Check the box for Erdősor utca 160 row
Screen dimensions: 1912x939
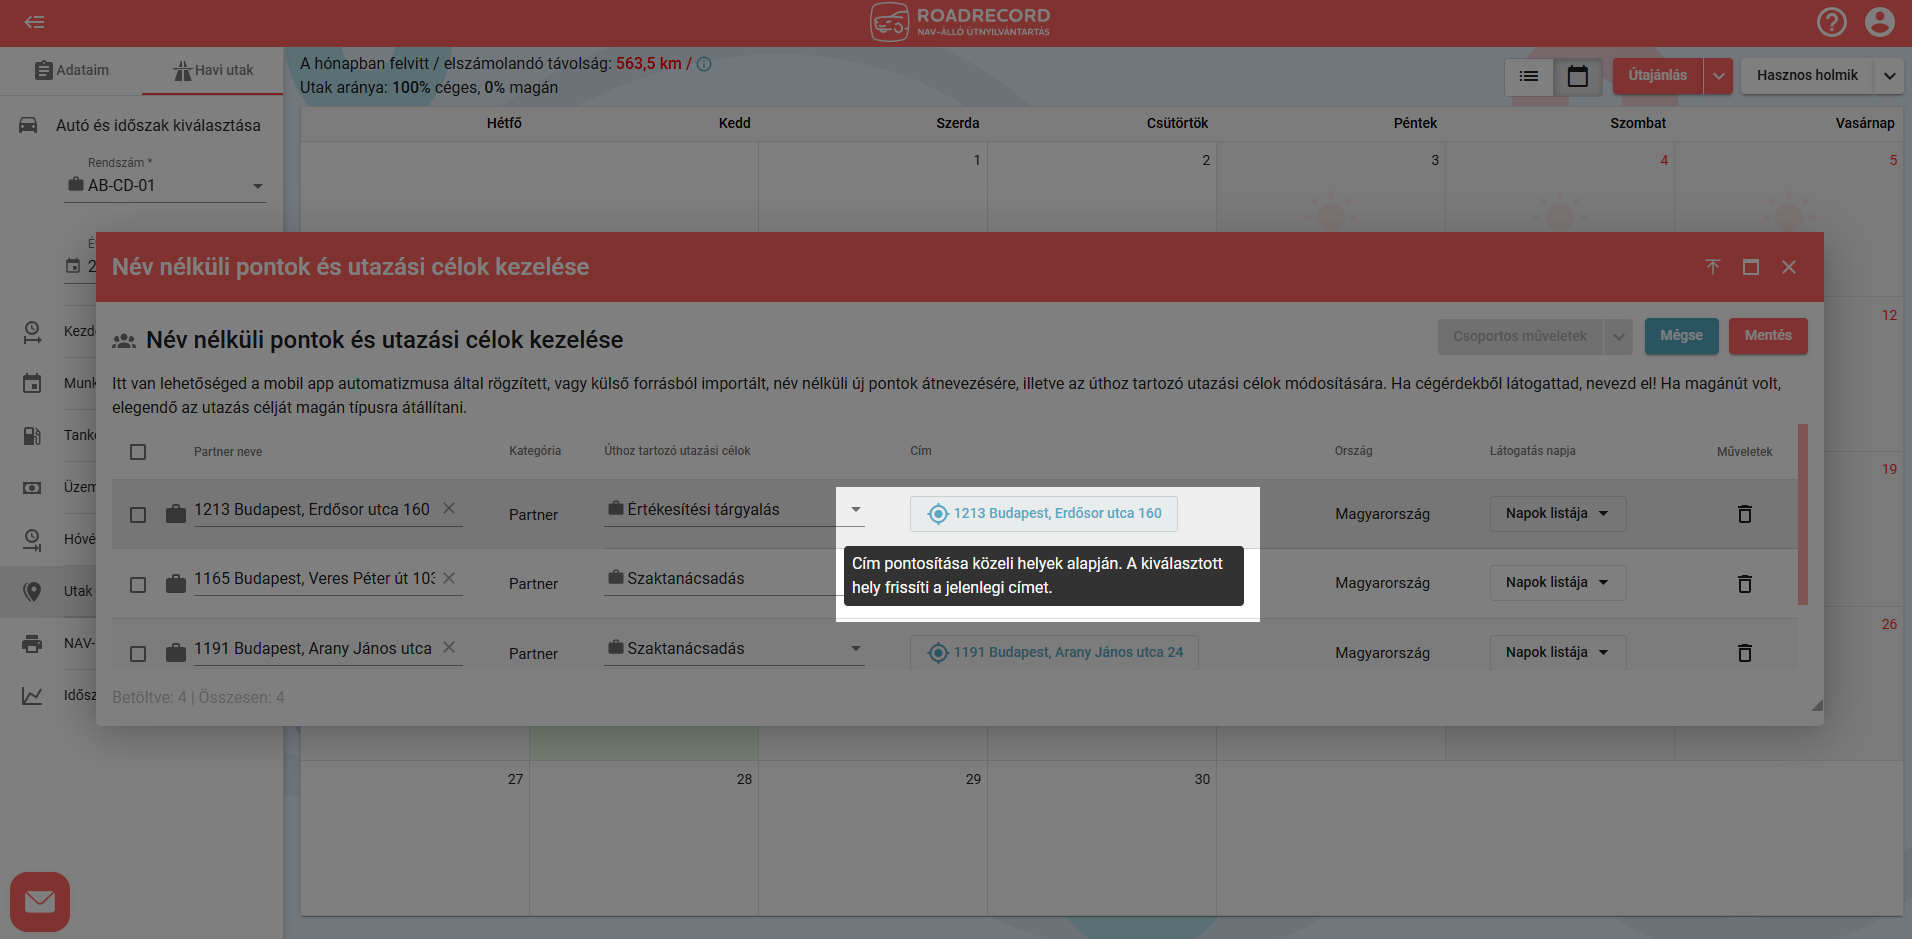coord(138,515)
